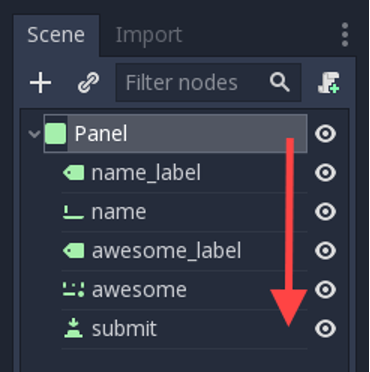Viewport: 370px width, 372px height.
Task: Open the Scene dock options menu
Action: coord(345,35)
